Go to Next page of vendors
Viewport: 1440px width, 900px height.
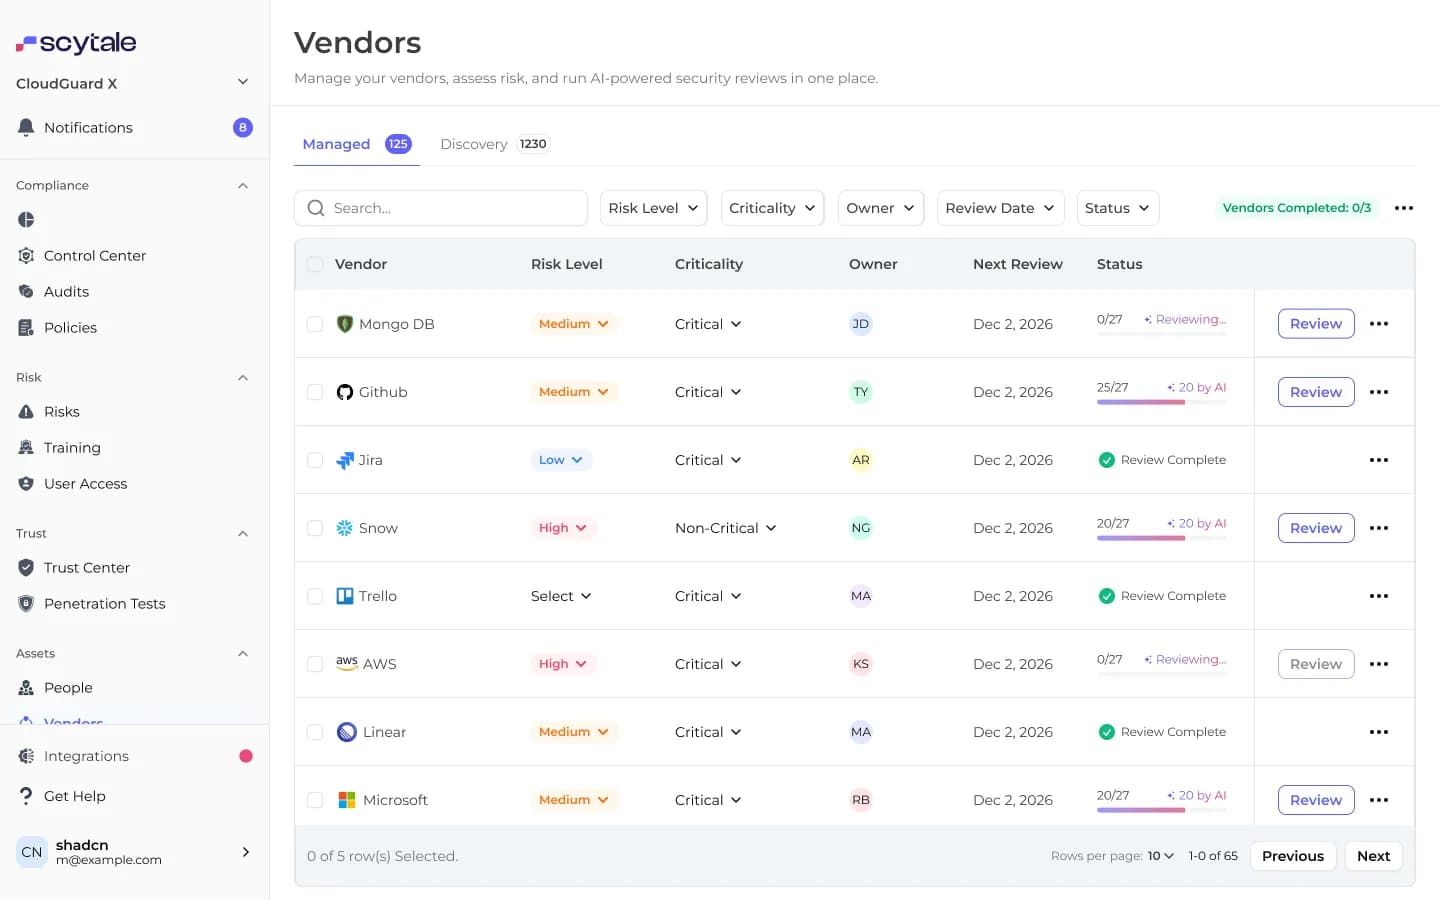(1373, 856)
